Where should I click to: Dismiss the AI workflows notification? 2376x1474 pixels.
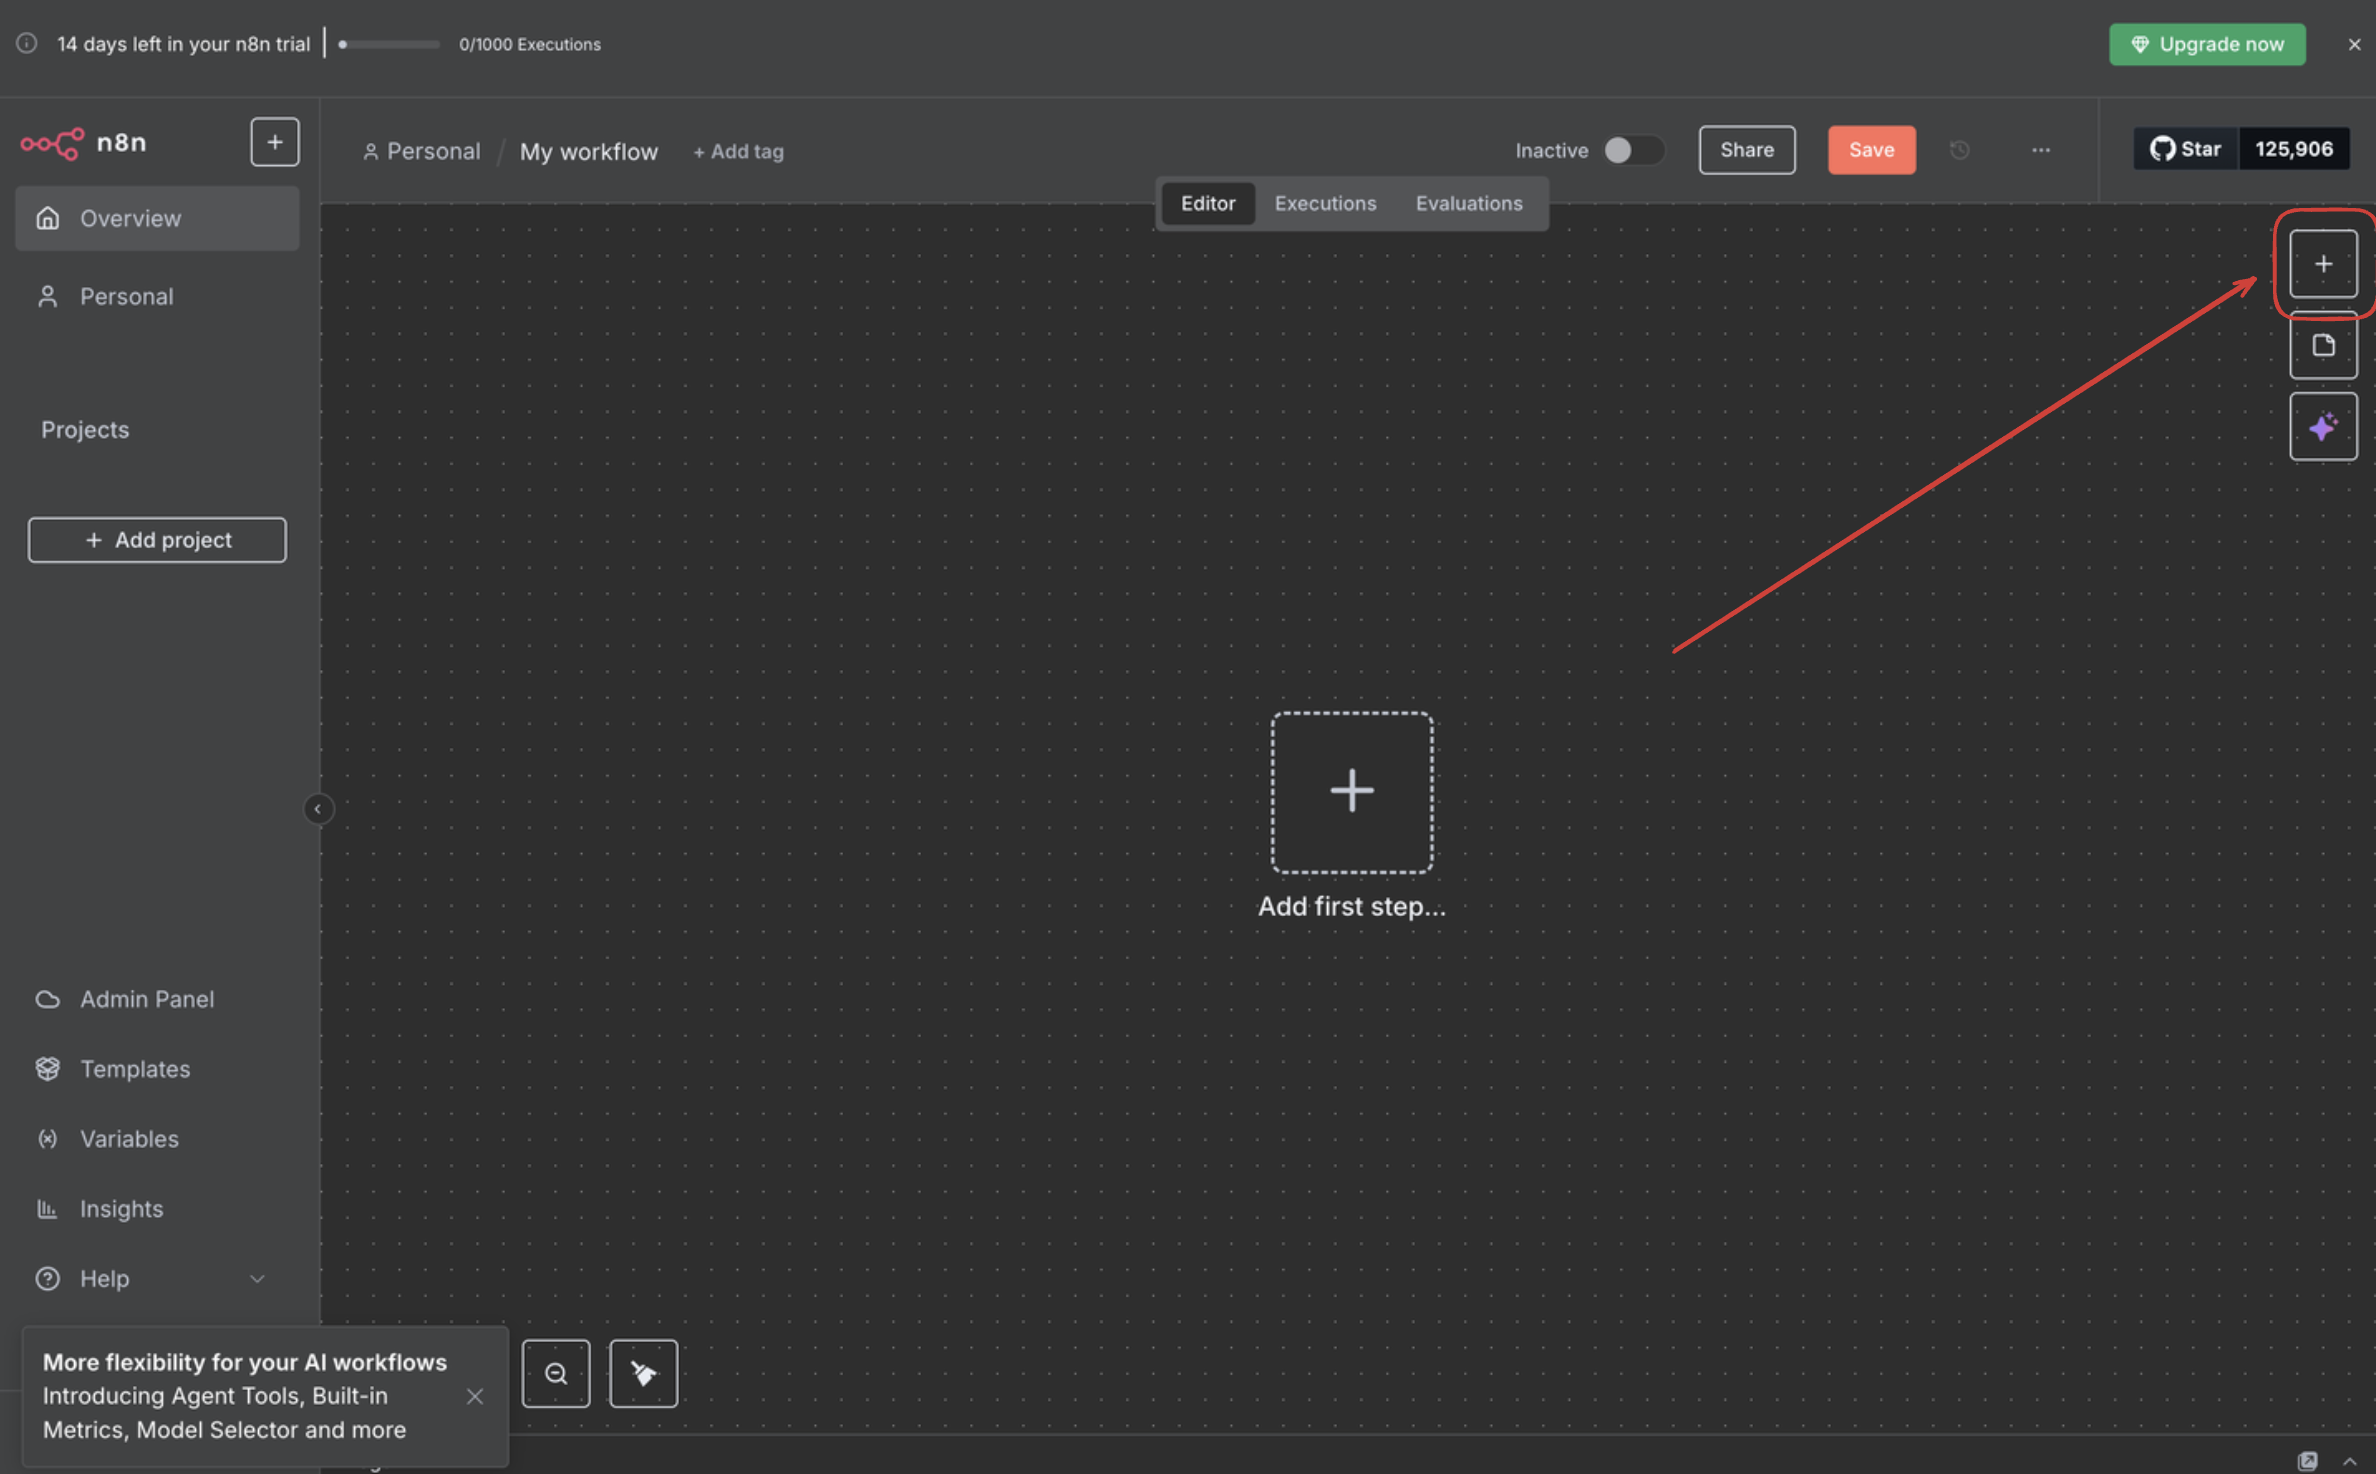point(475,1396)
